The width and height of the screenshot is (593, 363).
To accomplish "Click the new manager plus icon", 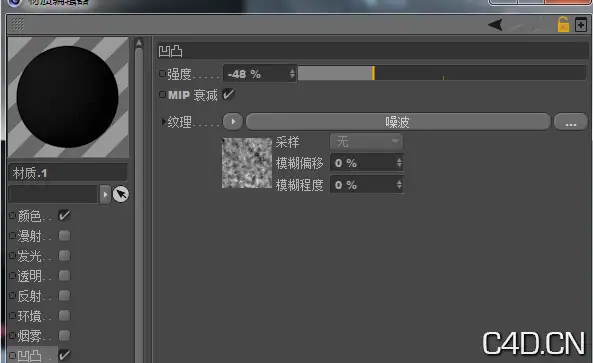I will coord(581,25).
